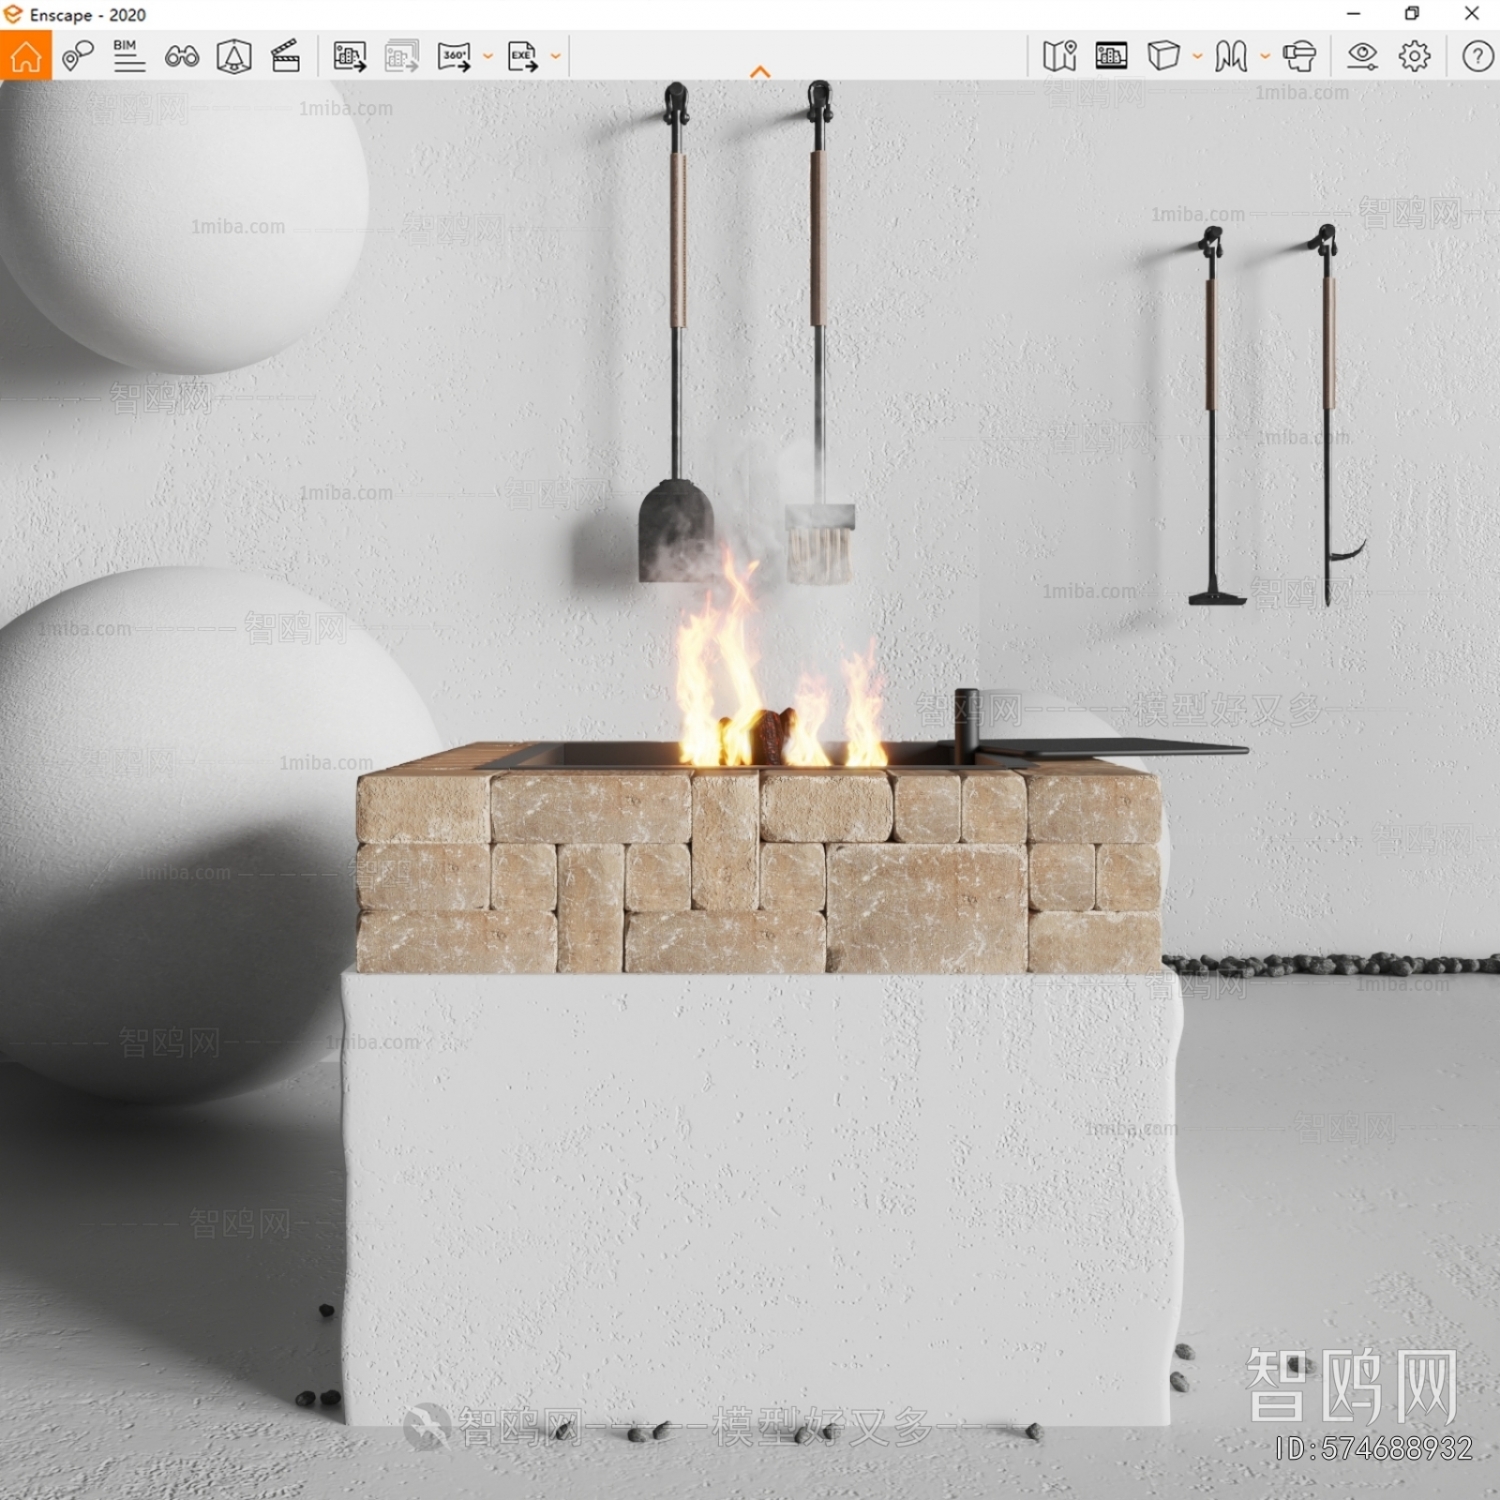The height and width of the screenshot is (1500, 1500).
Task: Click the Enscape logo in title bar
Action: [13, 14]
